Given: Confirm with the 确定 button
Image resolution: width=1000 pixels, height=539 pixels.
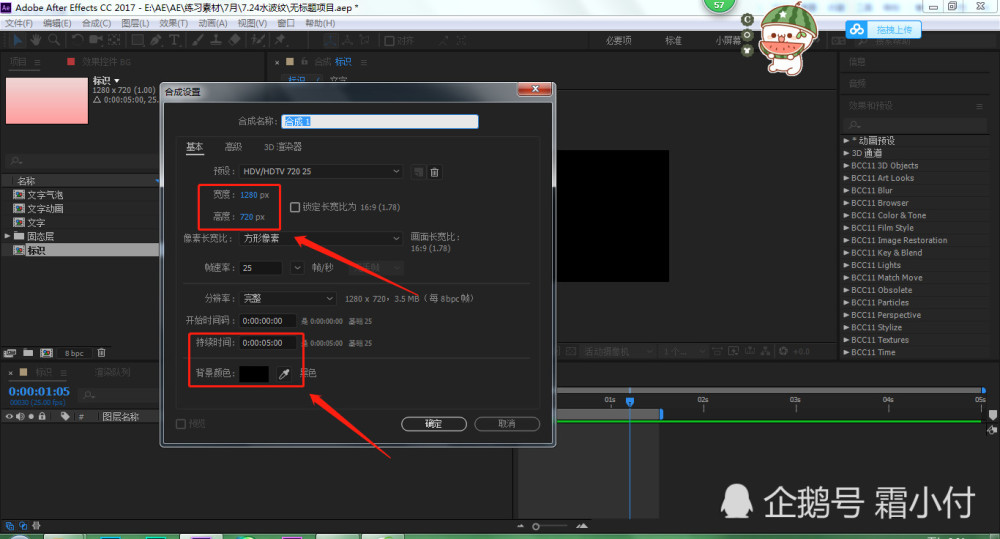Looking at the screenshot, I should (x=434, y=424).
